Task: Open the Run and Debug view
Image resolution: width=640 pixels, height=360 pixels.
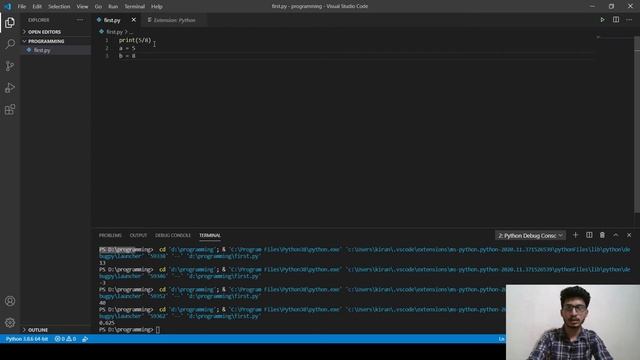Action: [10, 88]
